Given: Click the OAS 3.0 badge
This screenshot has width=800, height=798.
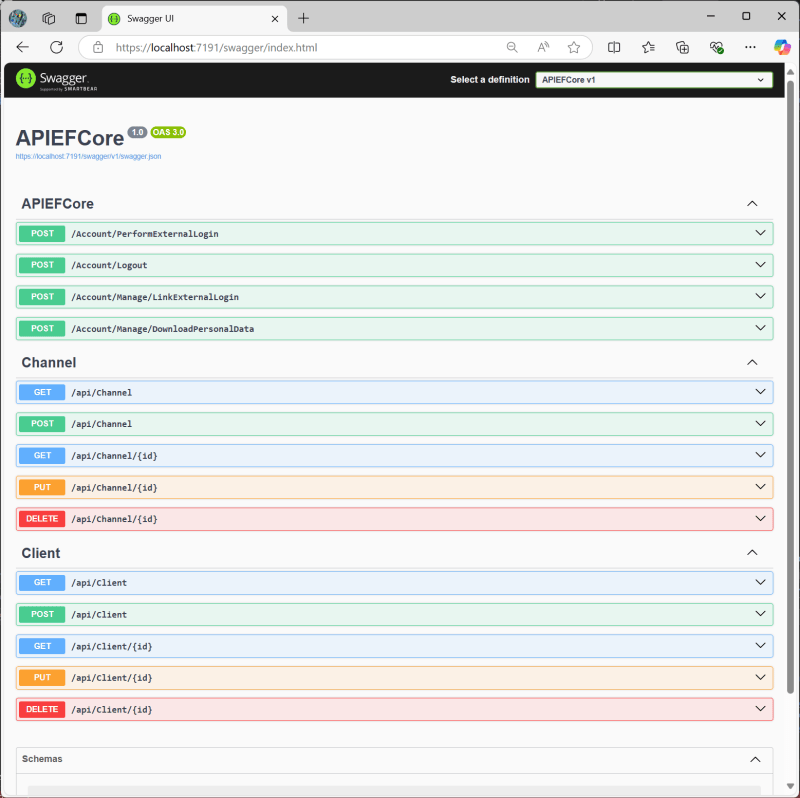Looking at the screenshot, I should point(168,132).
